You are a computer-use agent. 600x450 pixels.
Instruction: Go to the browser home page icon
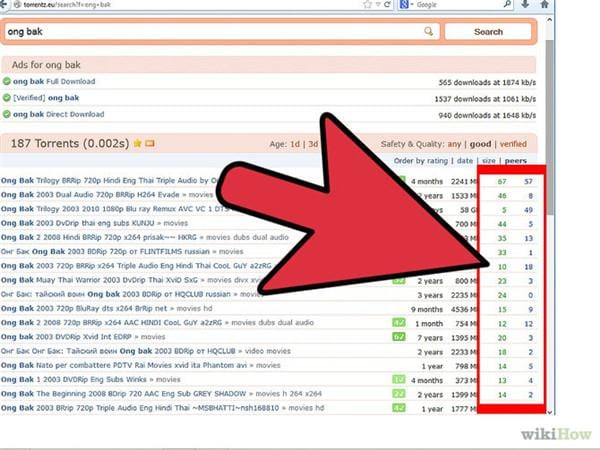click(x=544, y=5)
